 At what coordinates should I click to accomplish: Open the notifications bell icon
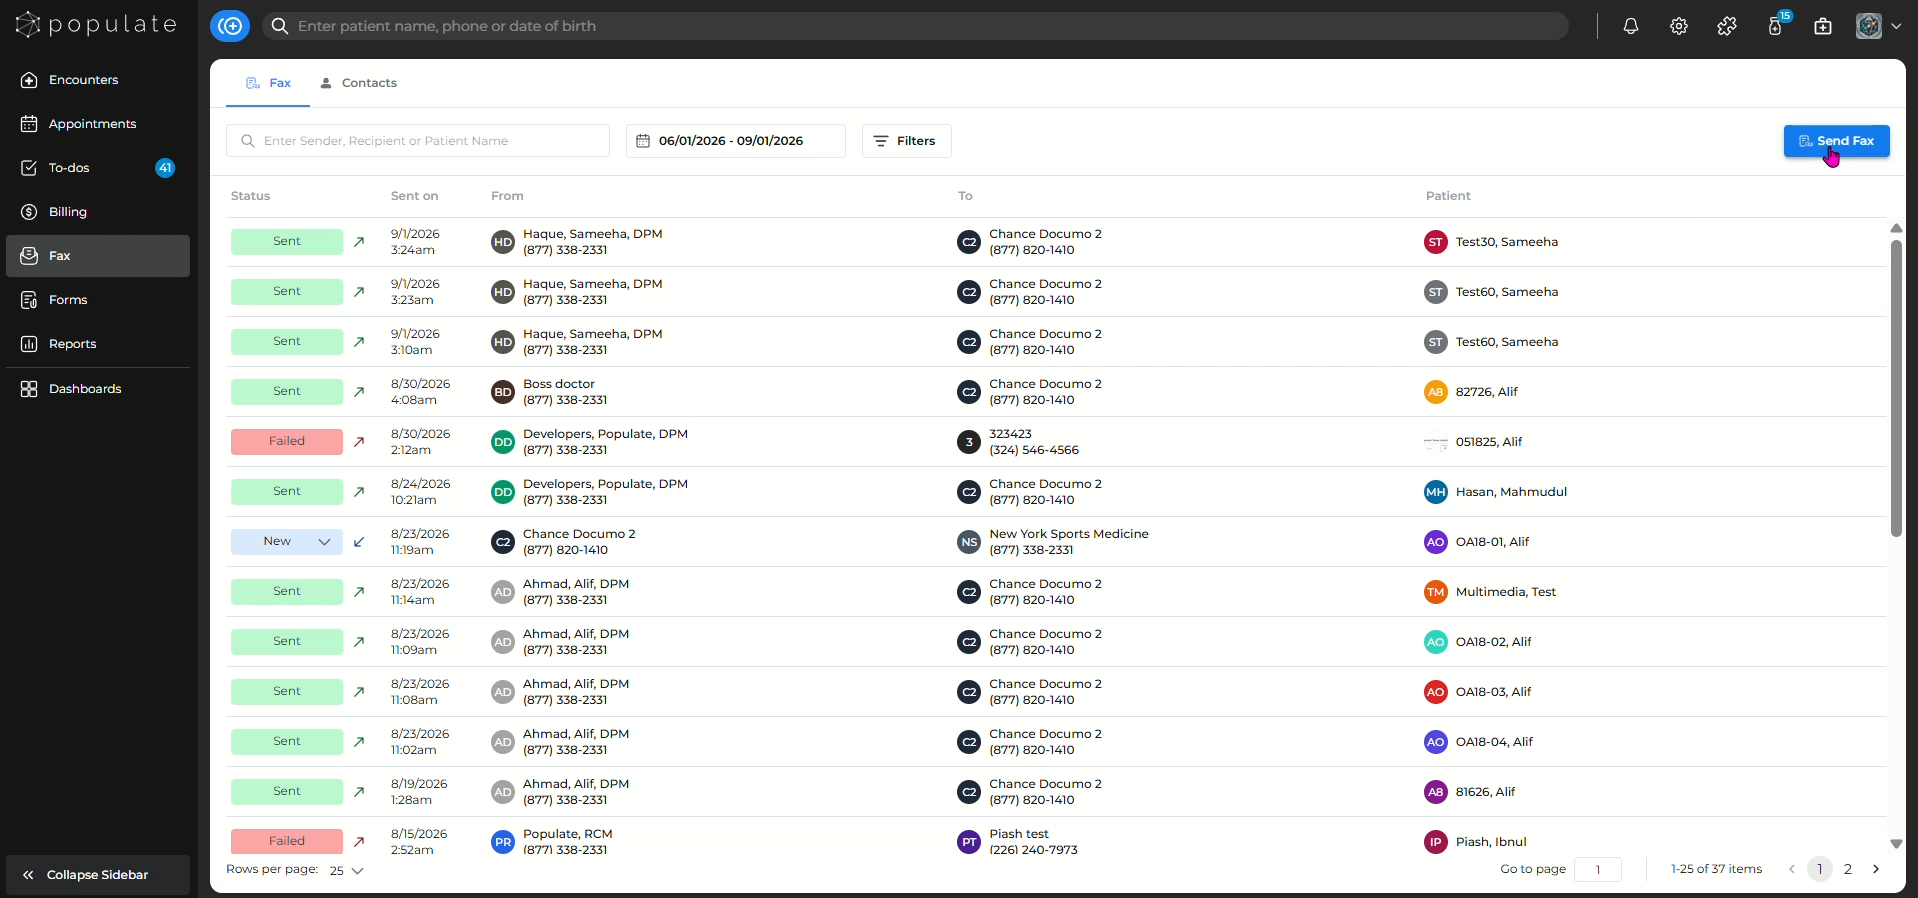(x=1630, y=27)
